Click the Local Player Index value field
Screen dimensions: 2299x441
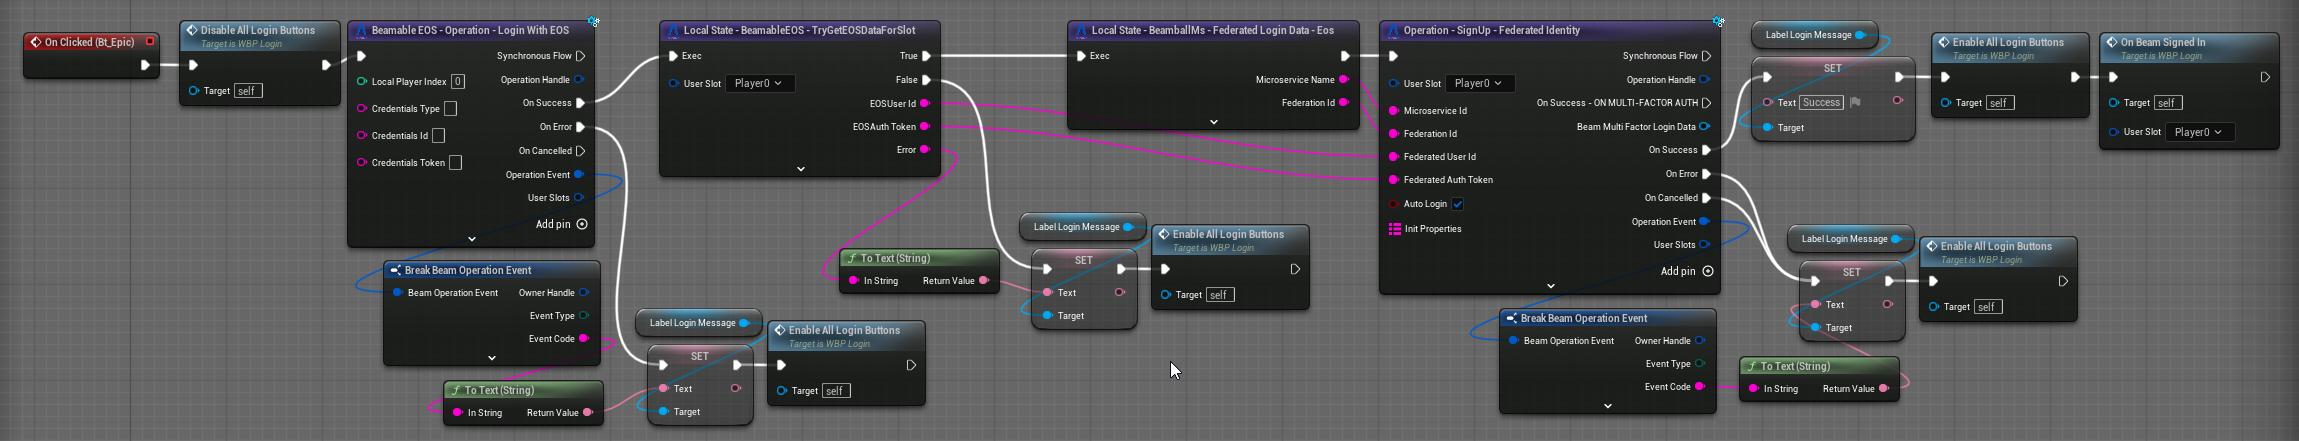(458, 82)
